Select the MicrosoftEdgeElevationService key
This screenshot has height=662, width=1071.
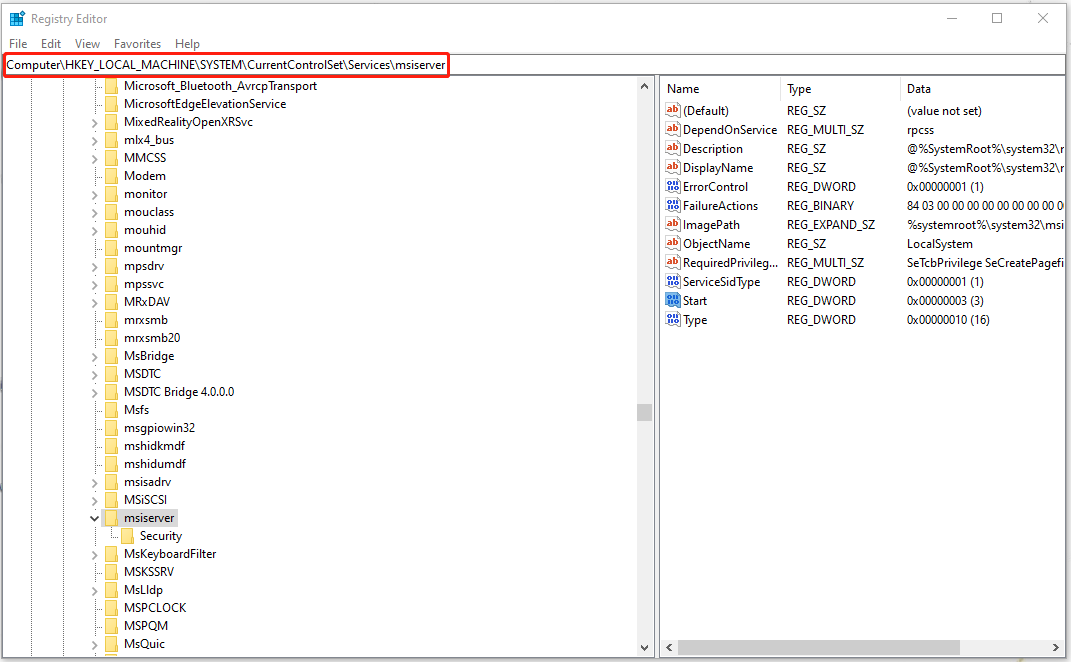[x=205, y=104]
